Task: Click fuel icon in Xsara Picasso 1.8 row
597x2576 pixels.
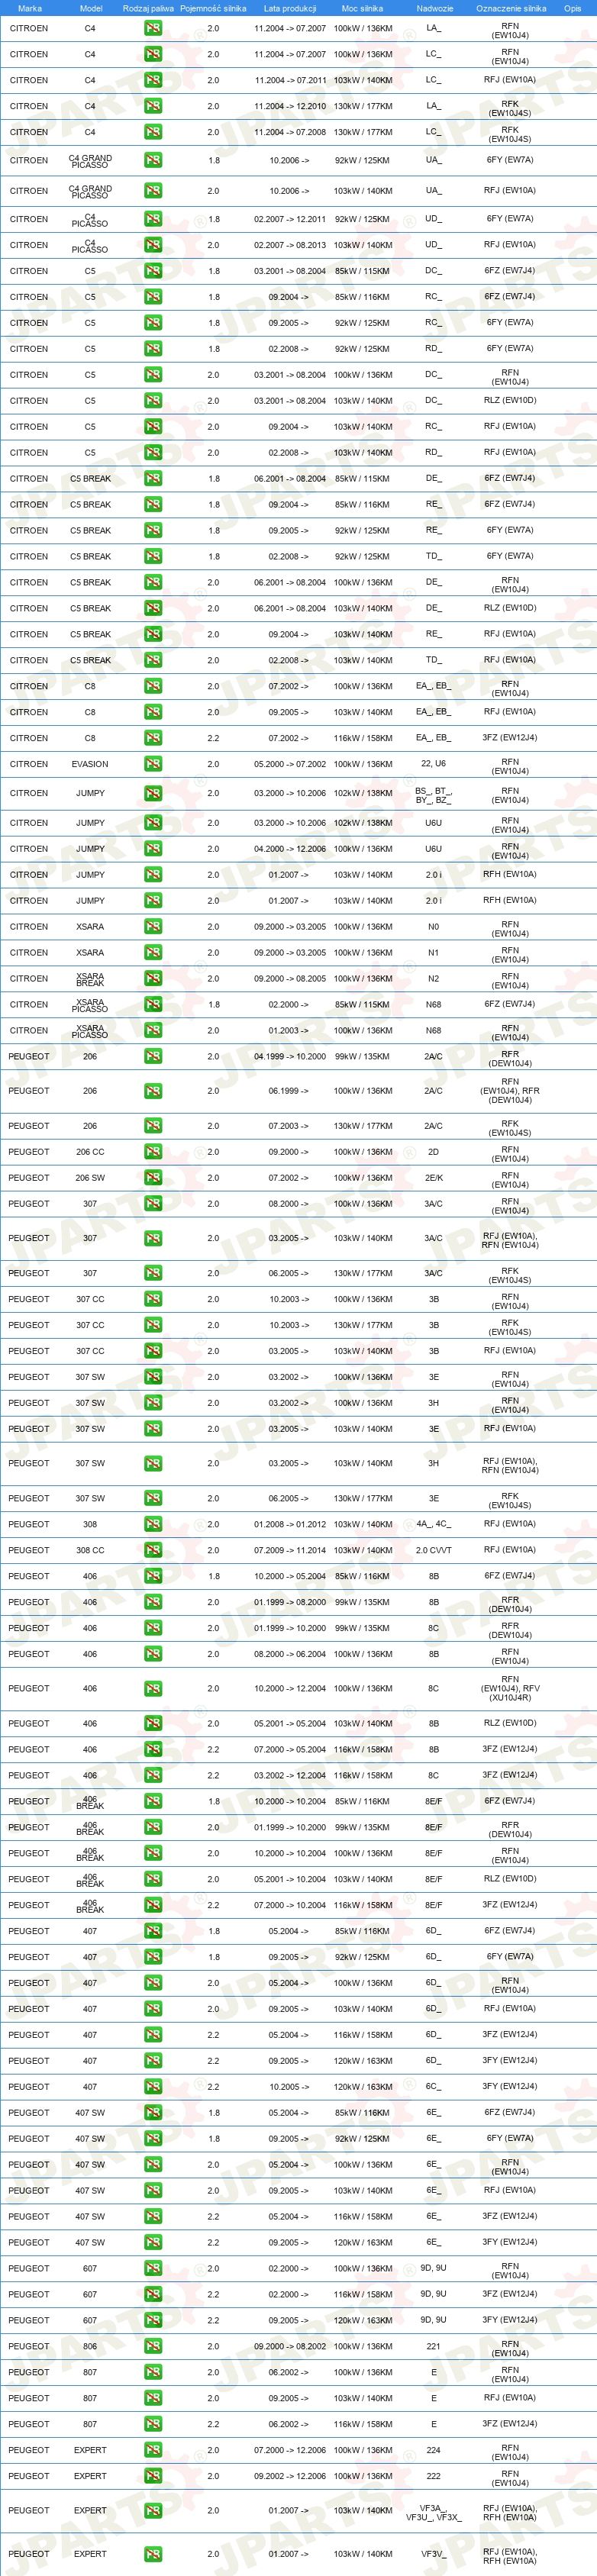Action: click(153, 1005)
